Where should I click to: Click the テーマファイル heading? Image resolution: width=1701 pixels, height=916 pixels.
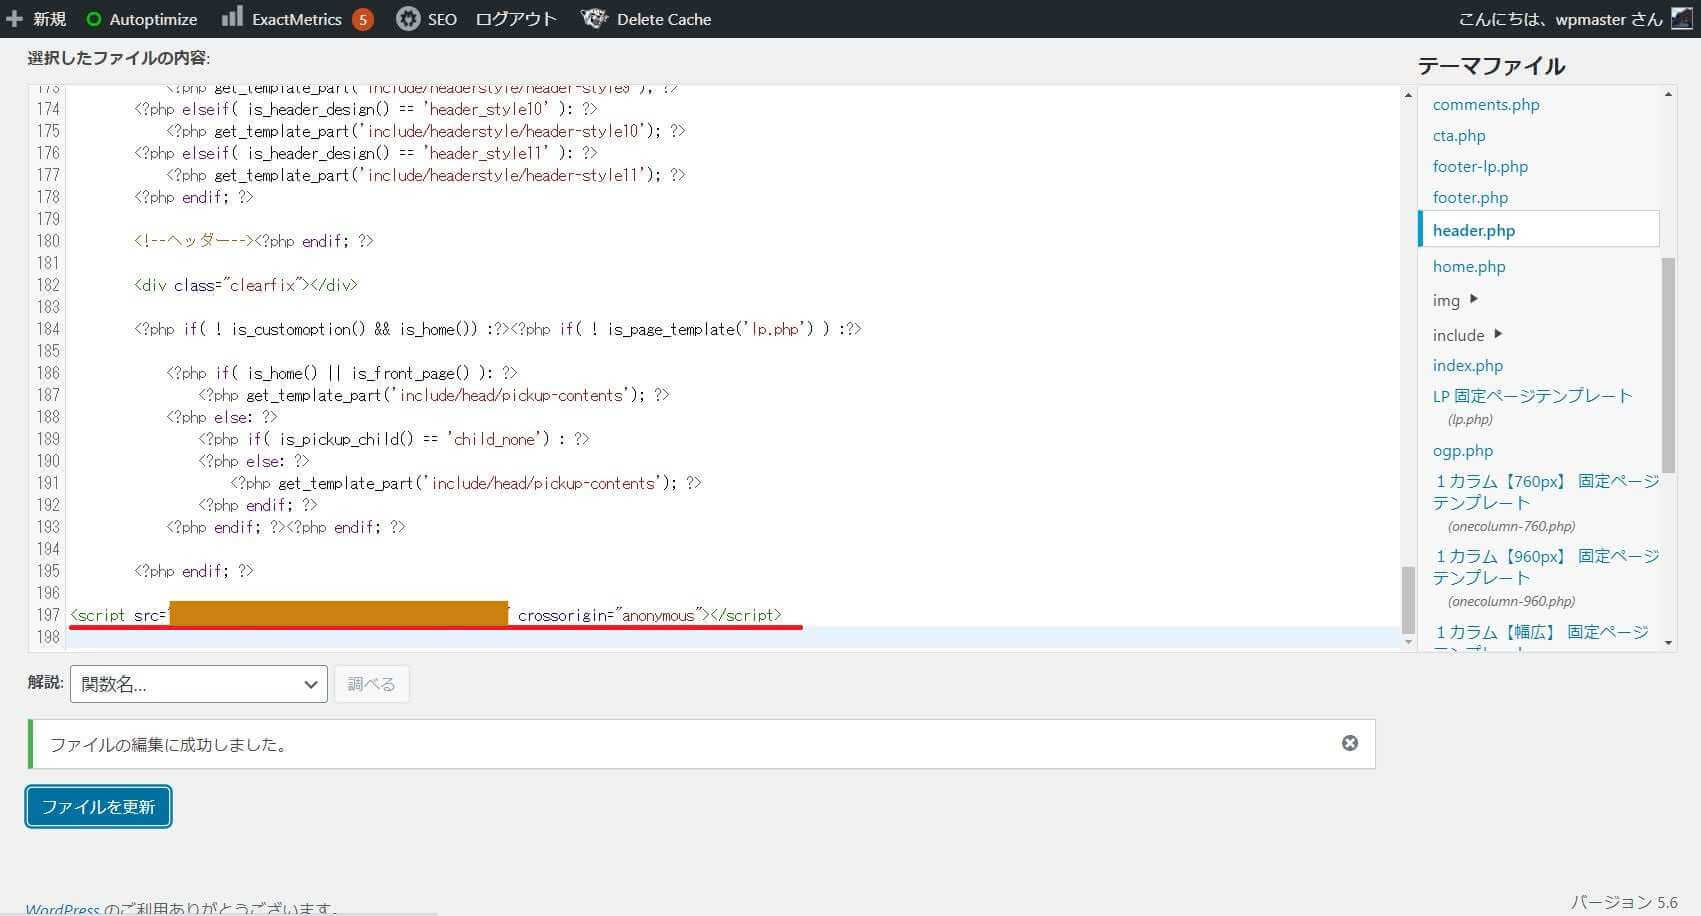pos(1491,66)
